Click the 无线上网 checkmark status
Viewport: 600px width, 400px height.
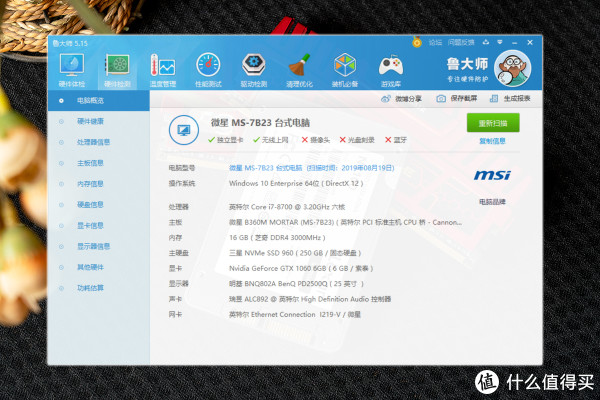[x=271, y=140]
